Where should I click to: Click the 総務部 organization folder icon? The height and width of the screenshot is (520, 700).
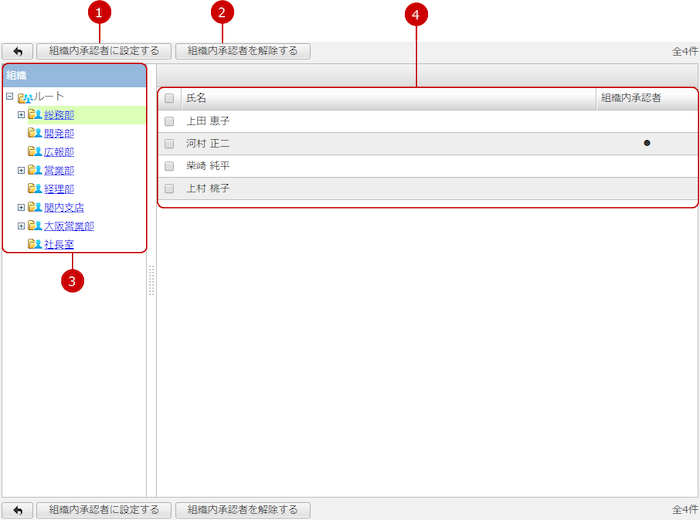(x=35, y=115)
